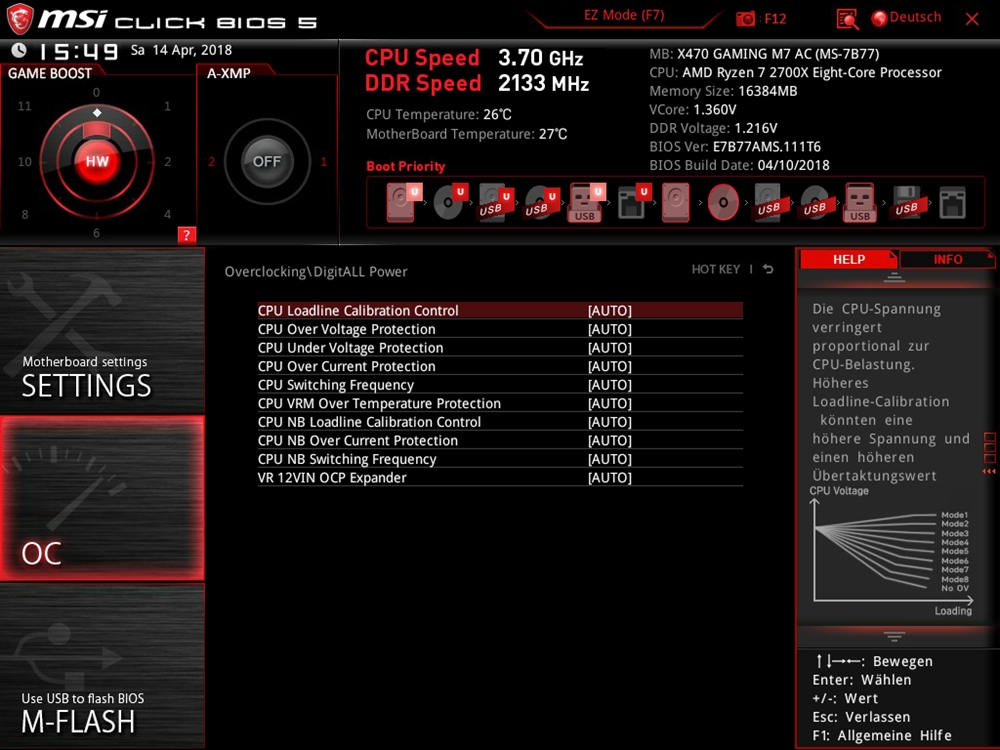Switch to the INFO tab

(x=947, y=260)
